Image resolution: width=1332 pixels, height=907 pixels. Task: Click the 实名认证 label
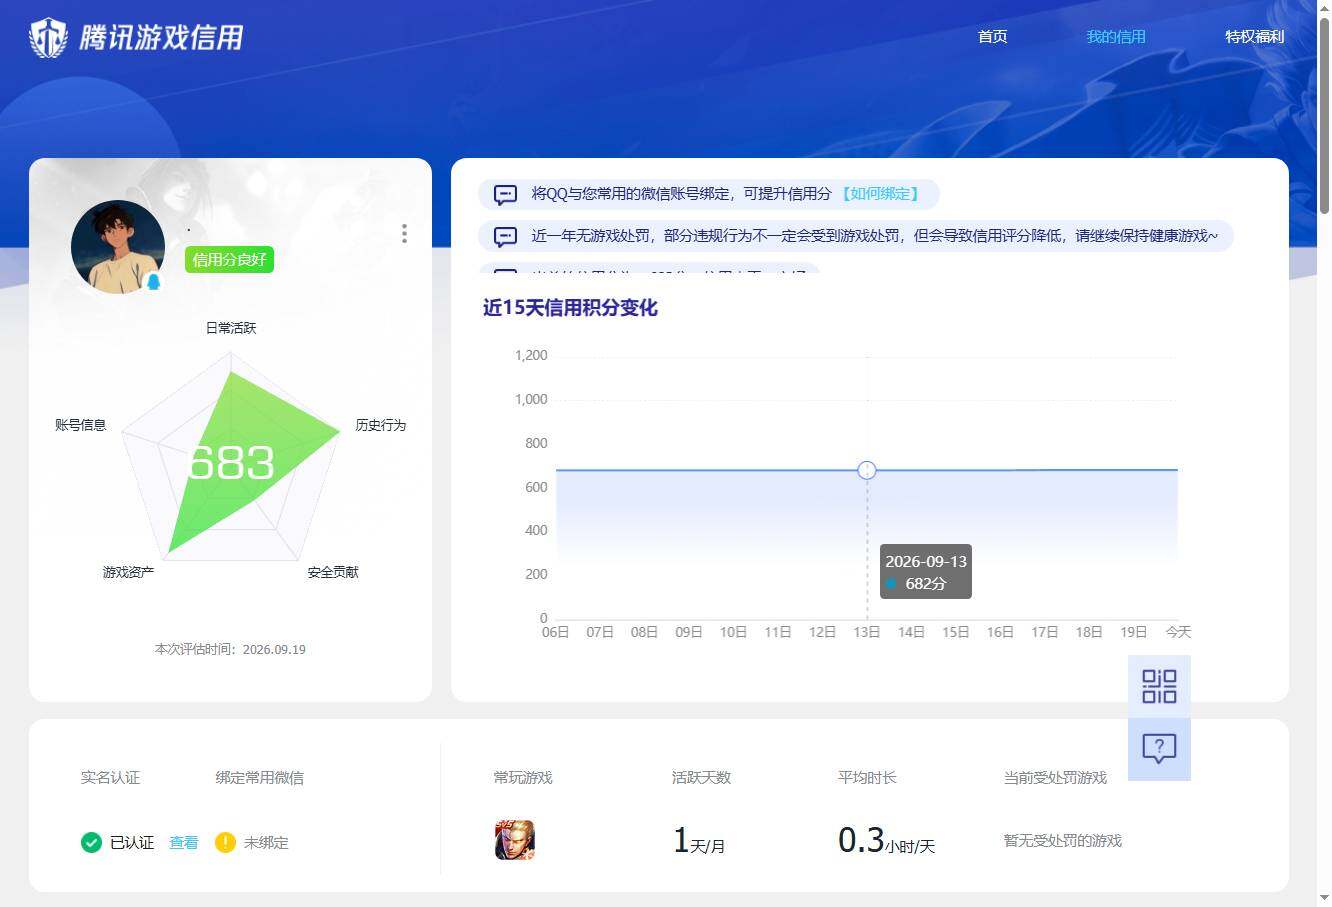point(110,777)
